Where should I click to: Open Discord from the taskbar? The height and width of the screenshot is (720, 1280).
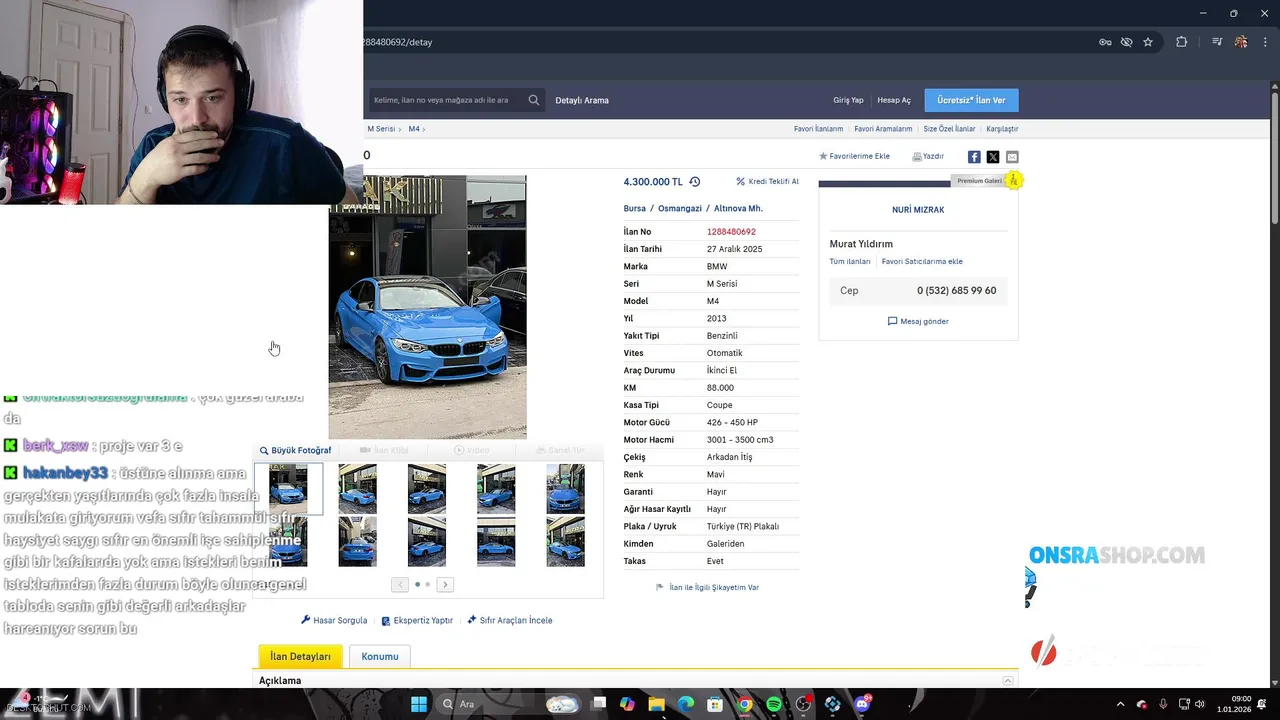coord(862,704)
